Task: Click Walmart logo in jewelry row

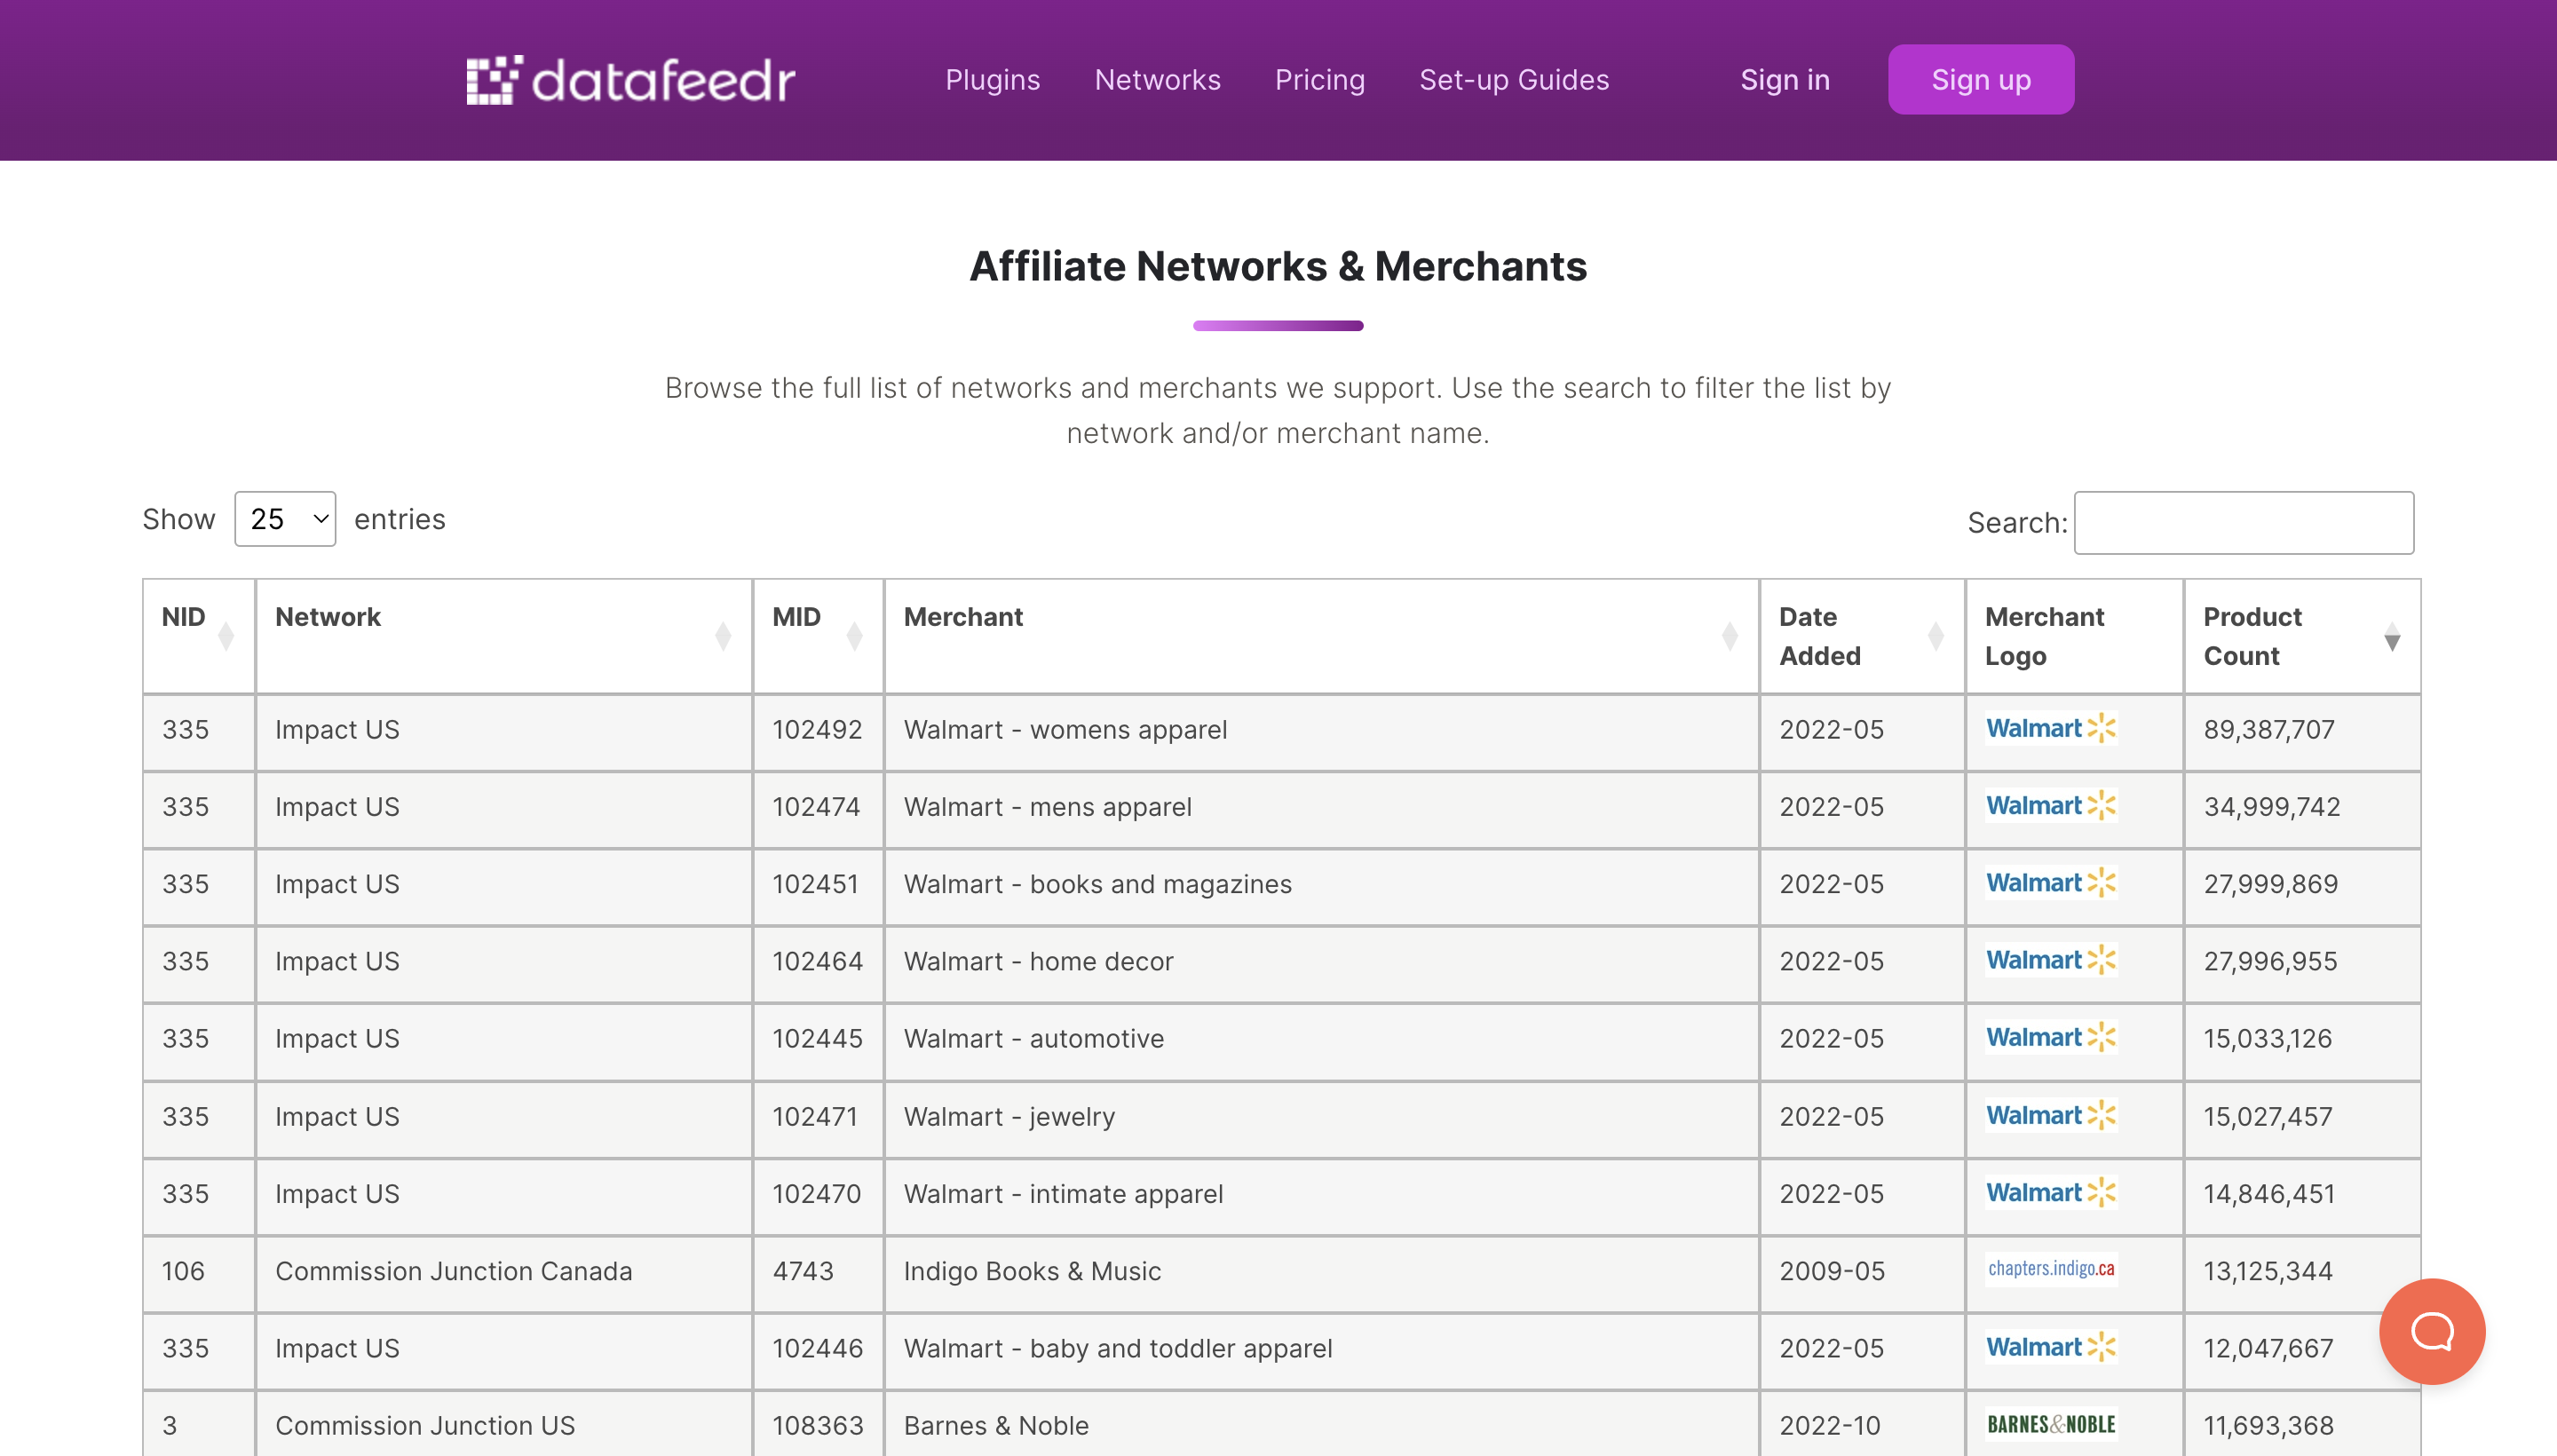Action: (x=2050, y=1116)
